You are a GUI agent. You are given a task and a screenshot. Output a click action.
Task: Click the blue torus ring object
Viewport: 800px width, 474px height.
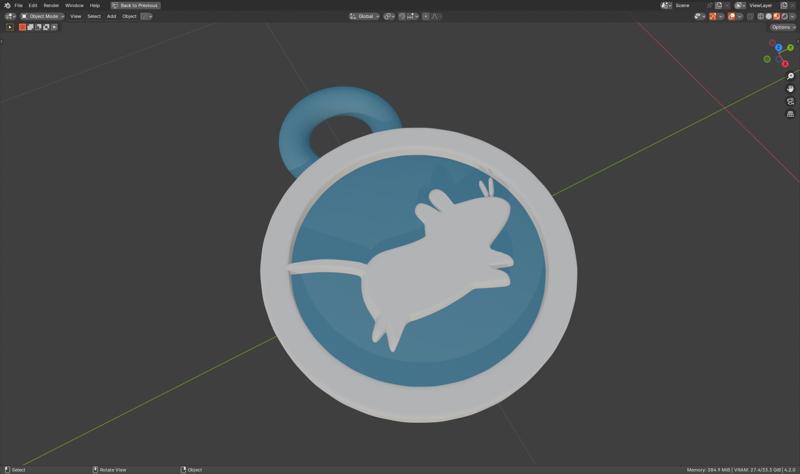(296, 138)
